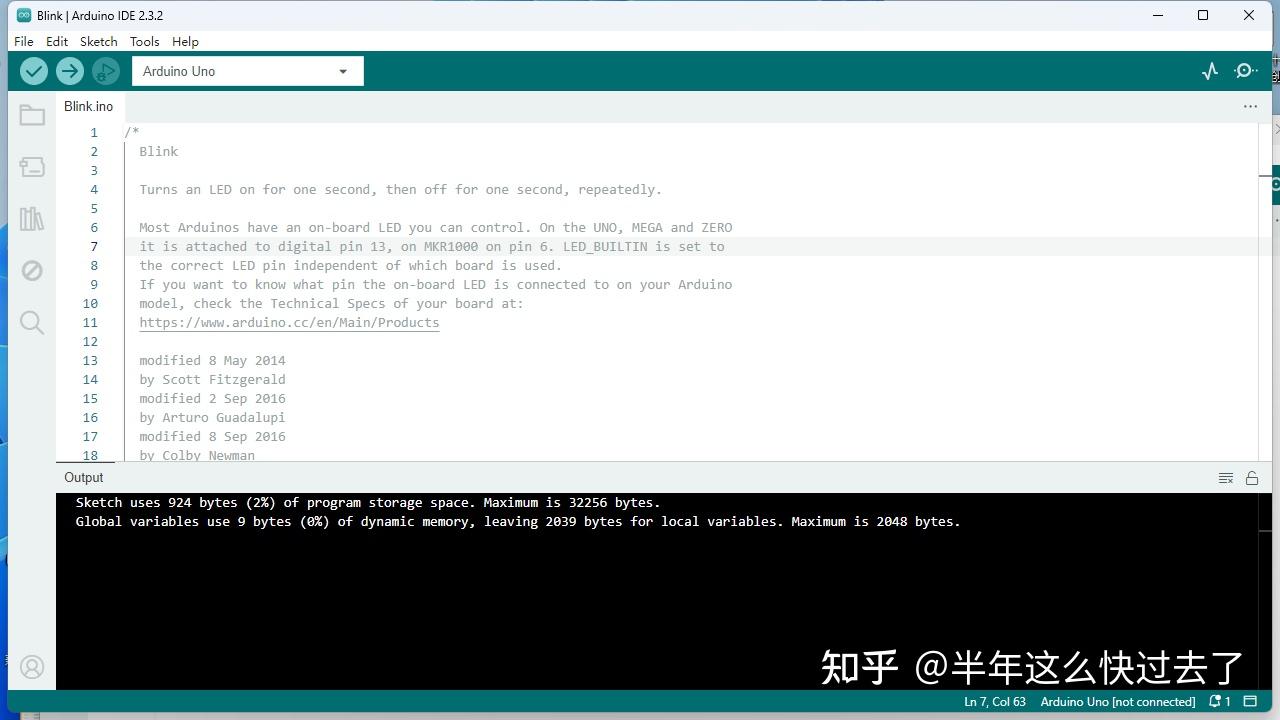Open the Library Manager in the sidebar
The height and width of the screenshot is (720, 1280).
pos(31,218)
